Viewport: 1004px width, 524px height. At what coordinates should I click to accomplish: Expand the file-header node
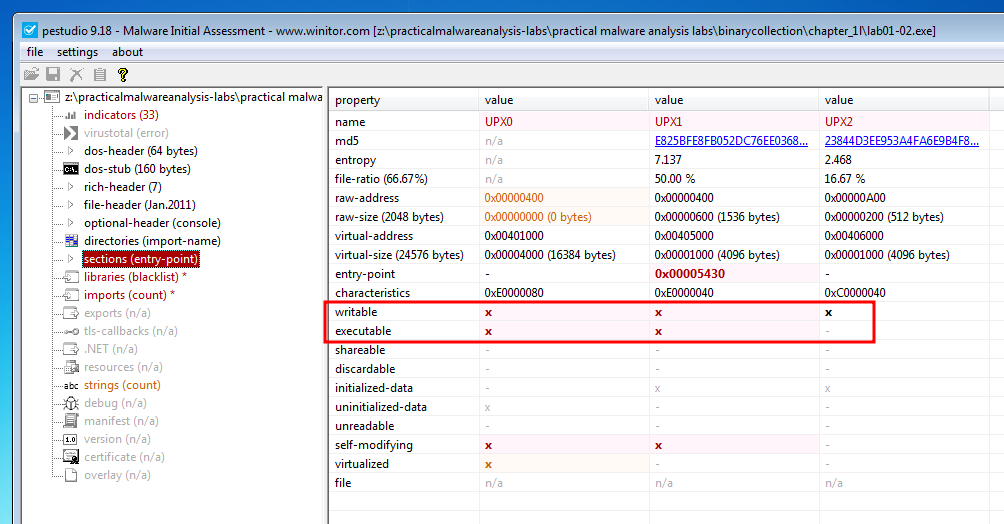70,205
